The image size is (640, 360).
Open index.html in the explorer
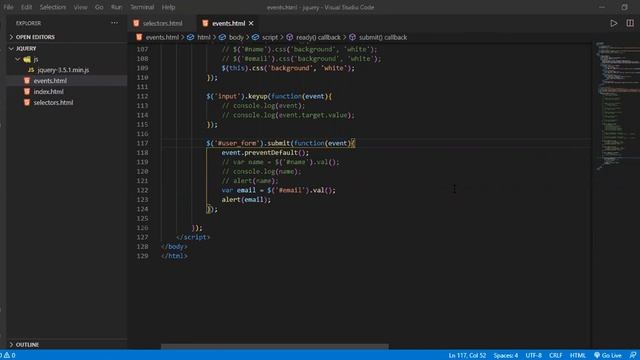[x=48, y=91]
